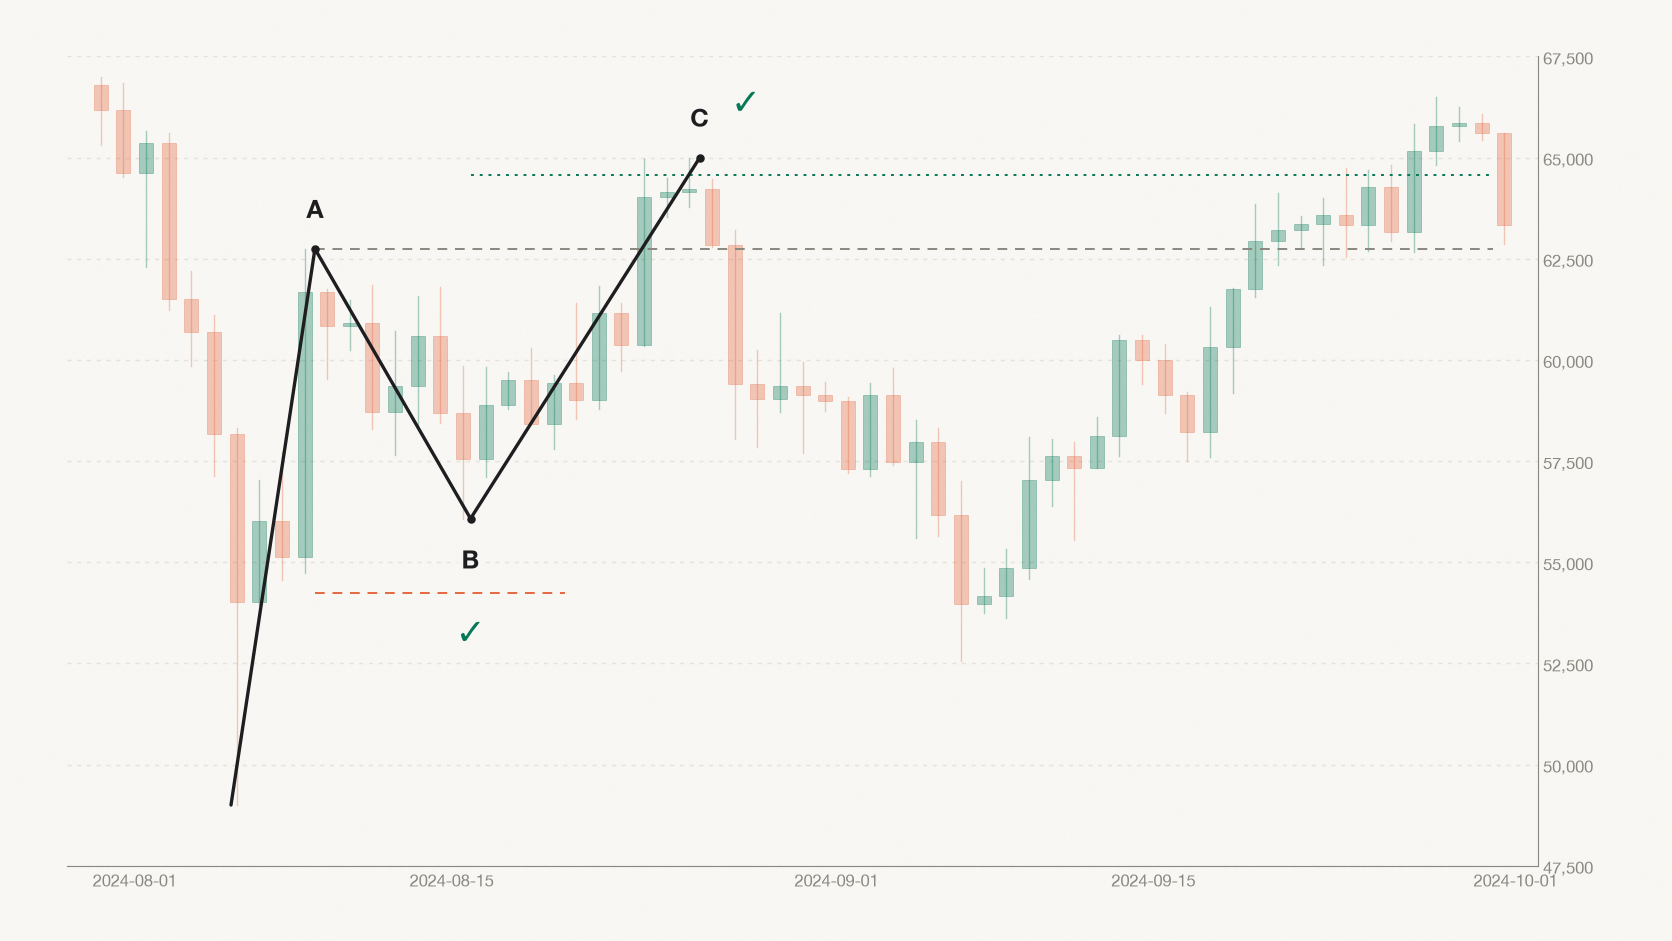Click the letter C label
Viewport: 1672px width, 941px height.
tap(699, 119)
